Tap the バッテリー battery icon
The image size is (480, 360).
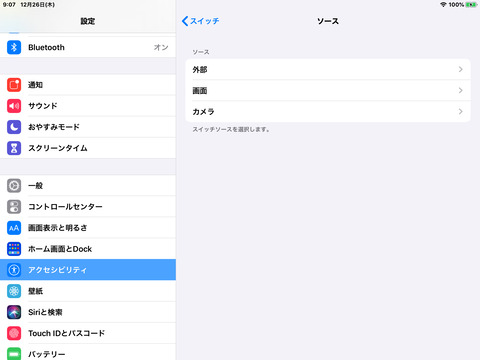point(14,354)
